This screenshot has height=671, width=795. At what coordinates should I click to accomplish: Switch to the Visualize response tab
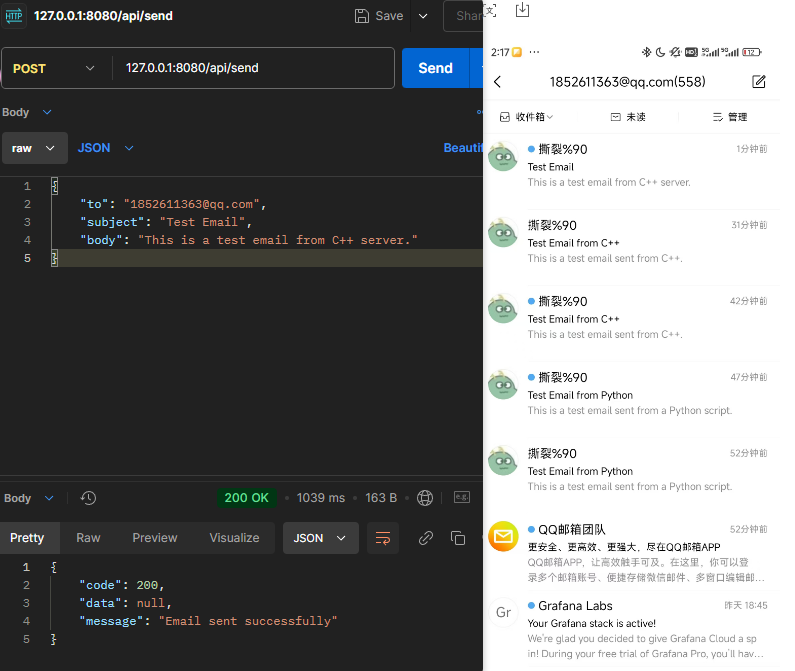(234, 538)
